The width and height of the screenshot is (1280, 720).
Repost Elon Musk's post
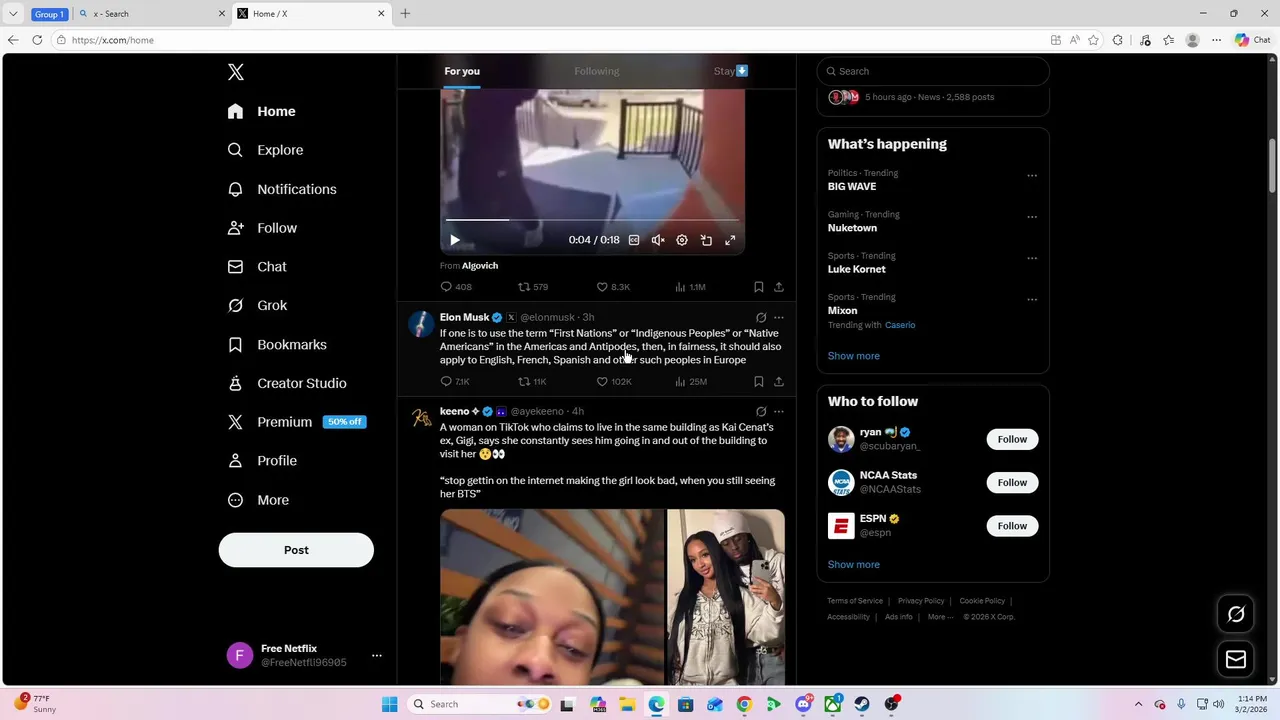coord(532,382)
